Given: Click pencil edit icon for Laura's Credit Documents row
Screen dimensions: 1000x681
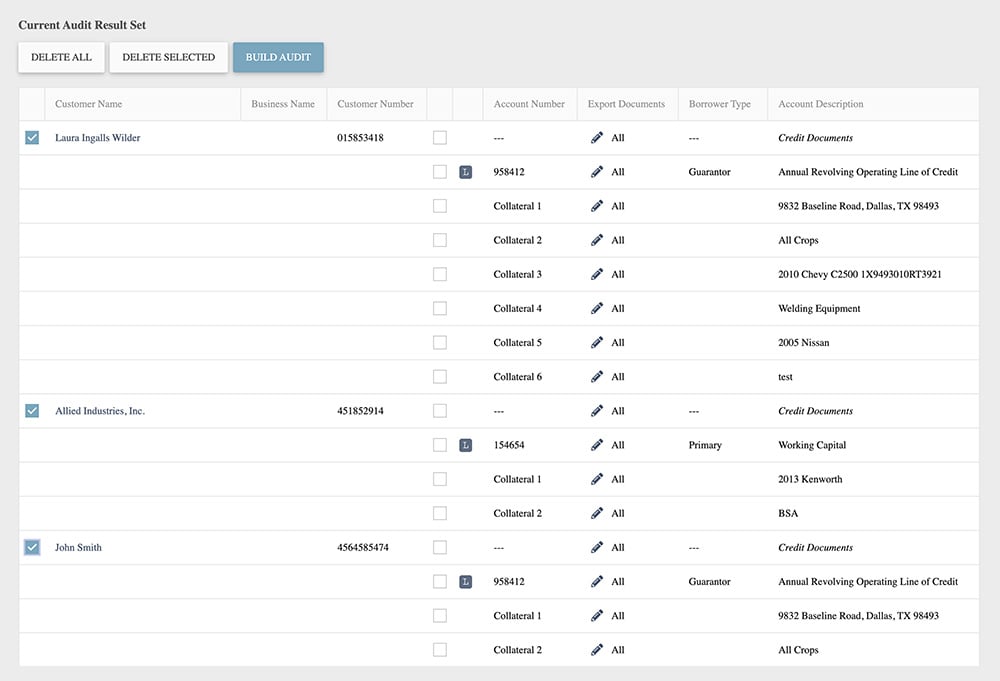Looking at the screenshot, I should 597,138.
